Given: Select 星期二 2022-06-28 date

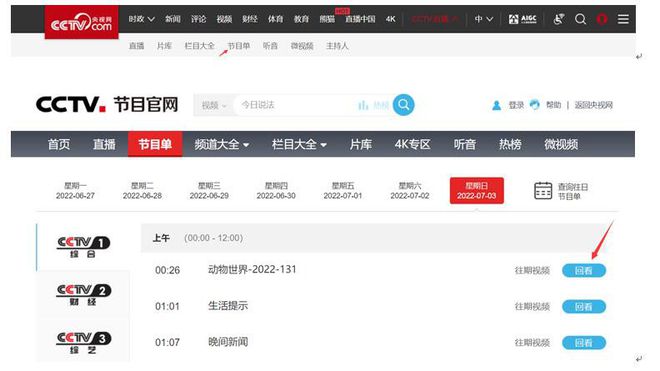Looking at the screenshot, I should click(x=142, y=191).
